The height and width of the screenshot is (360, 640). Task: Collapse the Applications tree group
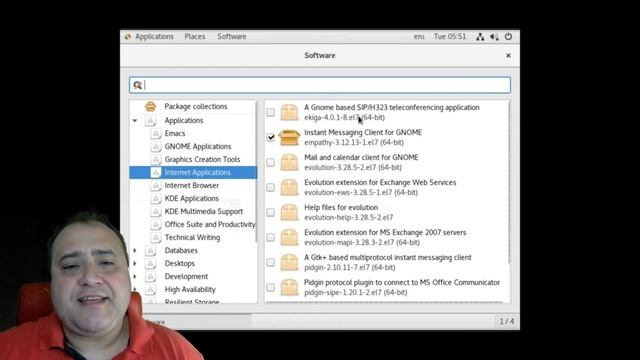coord(135,120)
